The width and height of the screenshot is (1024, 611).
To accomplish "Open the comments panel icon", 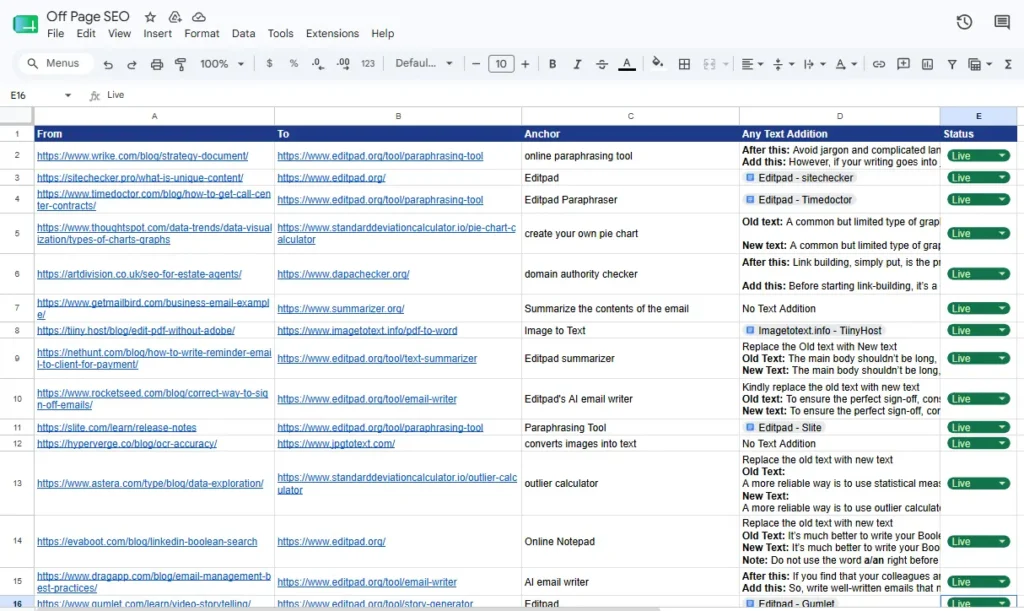I will (x=1002, y=22).
